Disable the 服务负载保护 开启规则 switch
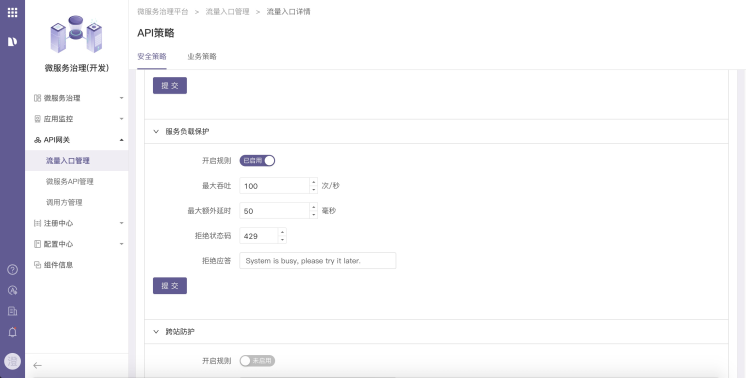 tap(257, 161)
